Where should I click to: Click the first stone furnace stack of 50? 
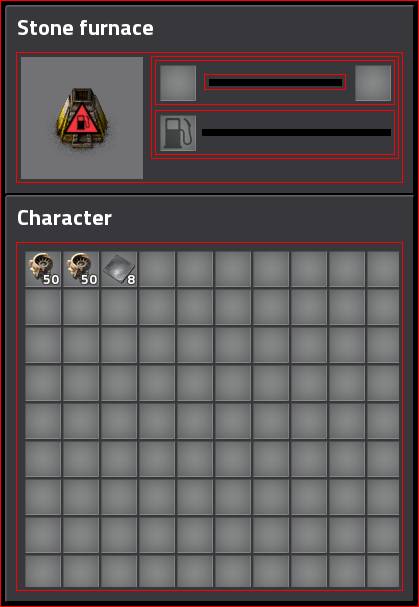coord(43,269)
